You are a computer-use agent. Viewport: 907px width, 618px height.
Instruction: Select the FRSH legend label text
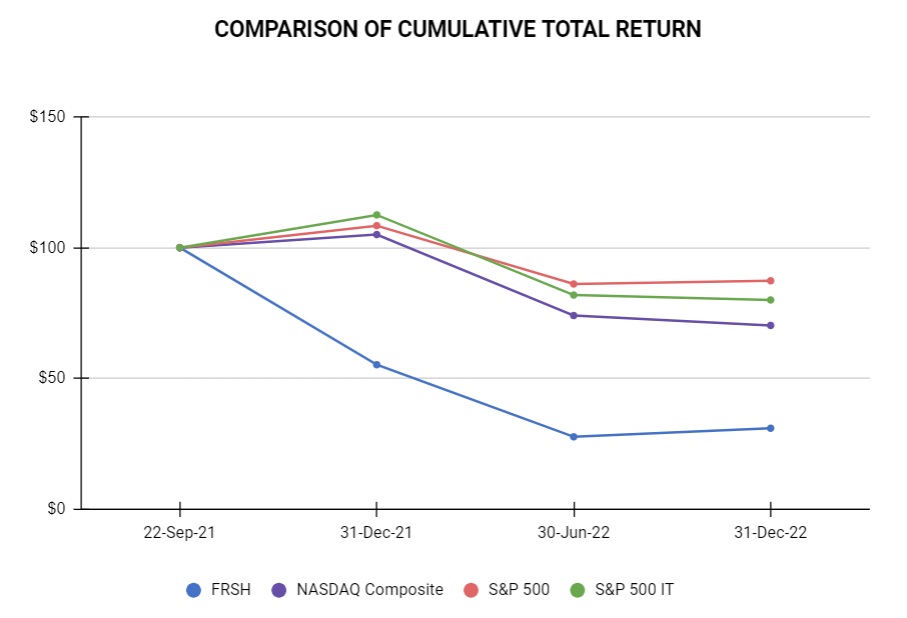229,590
